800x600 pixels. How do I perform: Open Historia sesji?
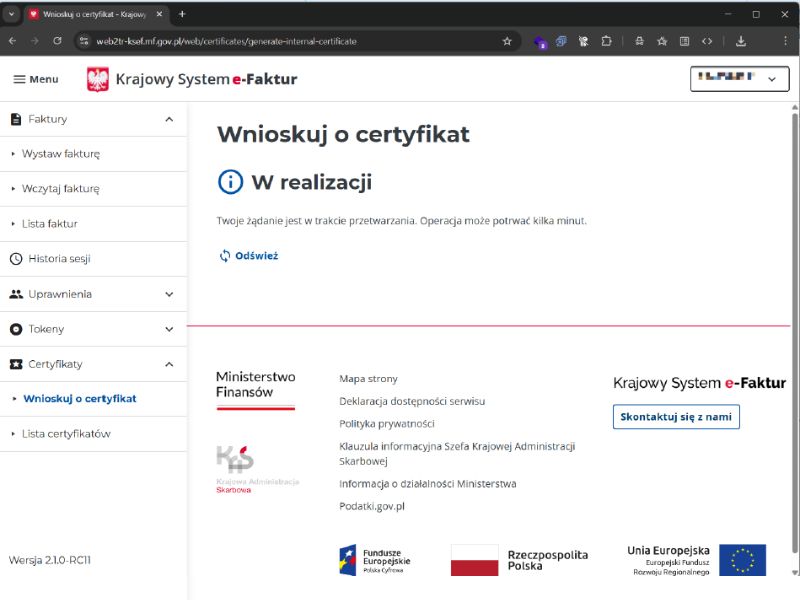click(59, 259)
